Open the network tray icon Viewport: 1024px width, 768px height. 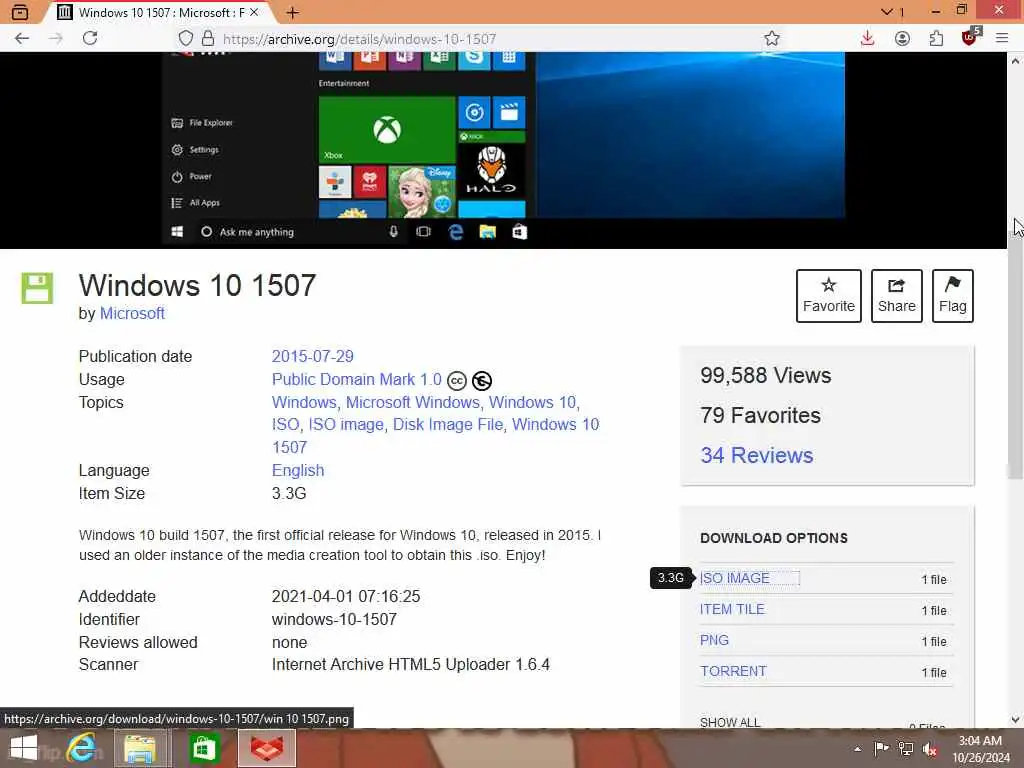click(x=906, y=748)
